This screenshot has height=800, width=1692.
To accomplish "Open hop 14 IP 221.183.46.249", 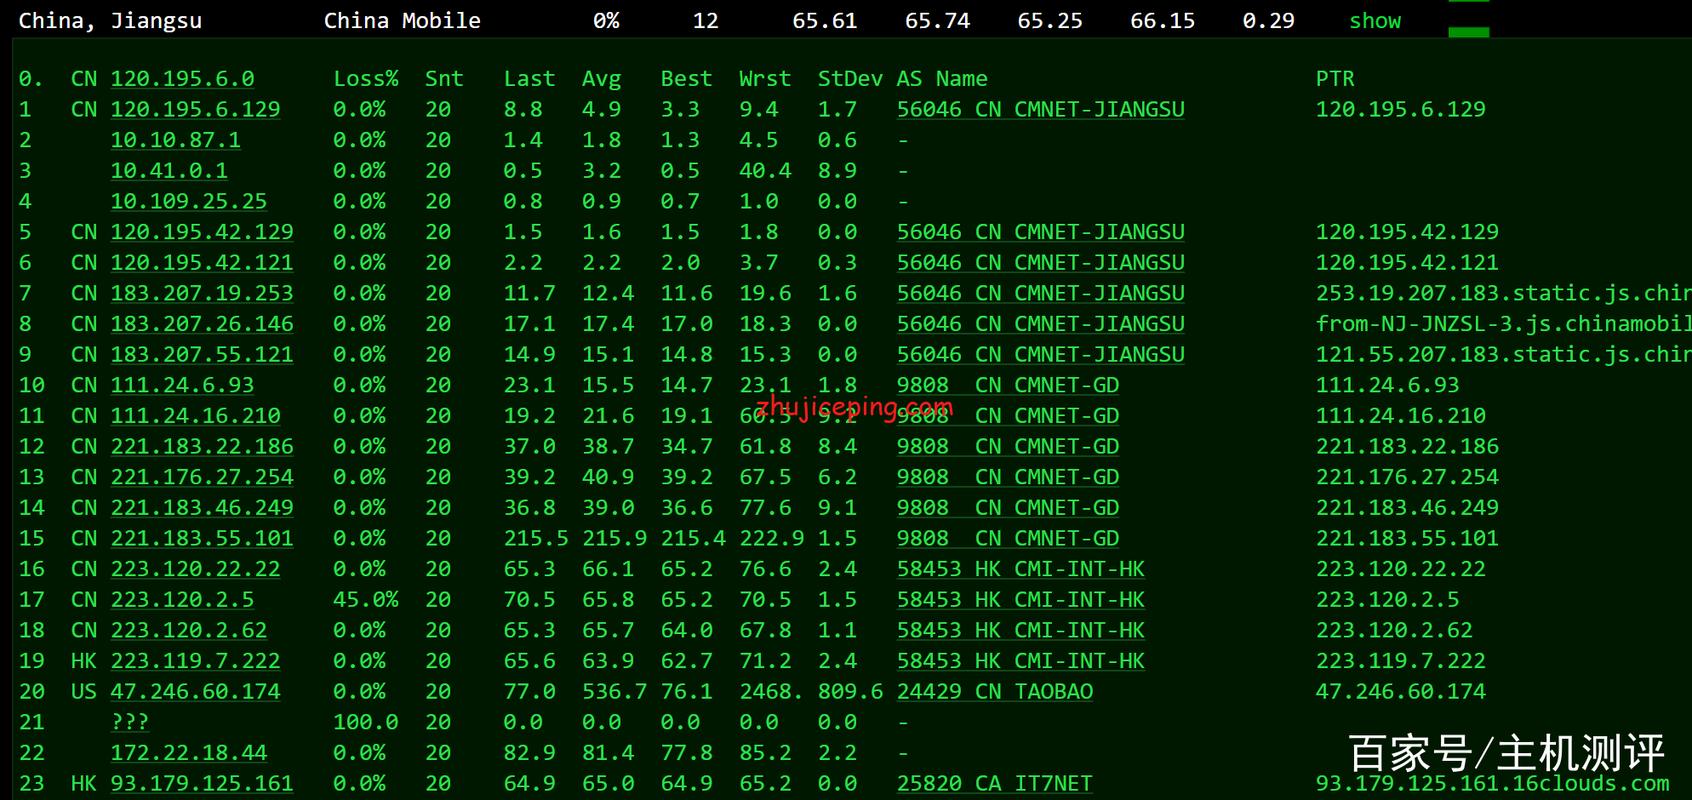I will [x=202, y=508].
